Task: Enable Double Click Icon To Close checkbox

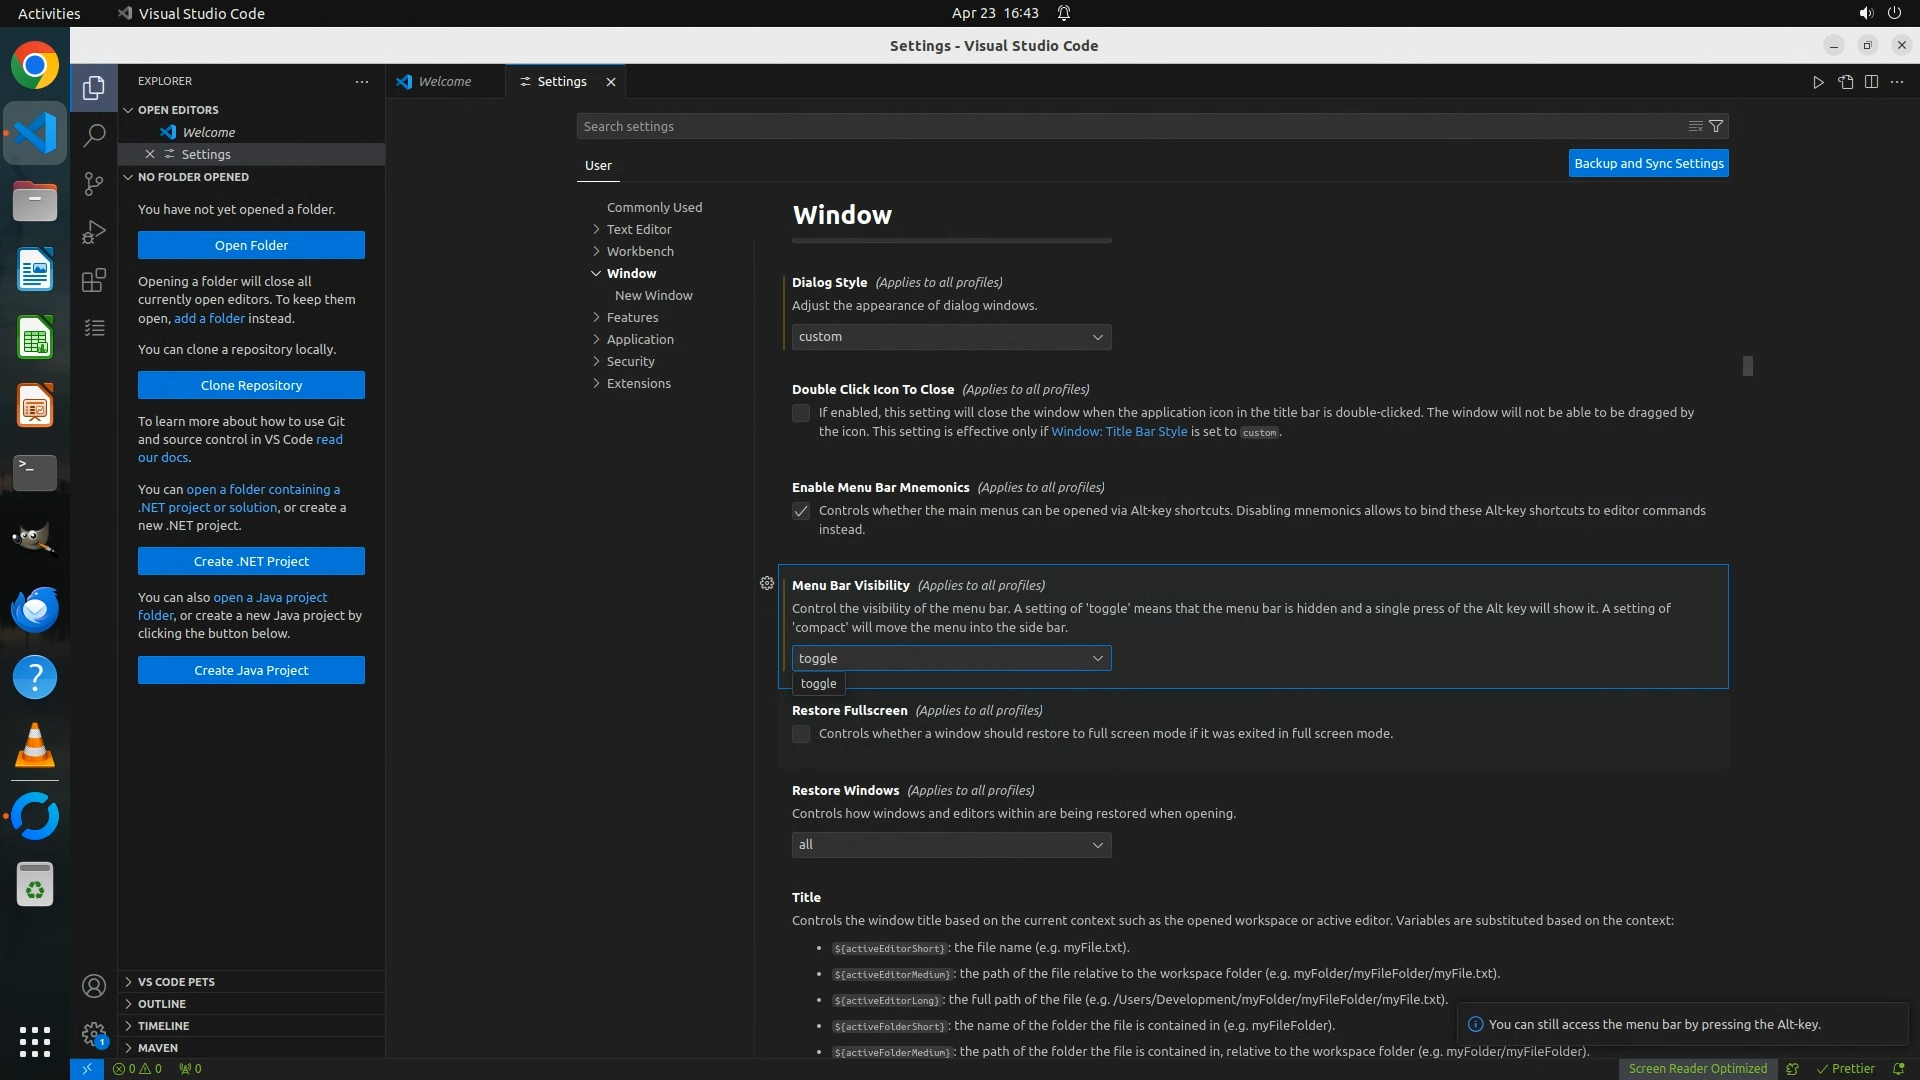Action: pyautogui.click(x=801, y=413)
